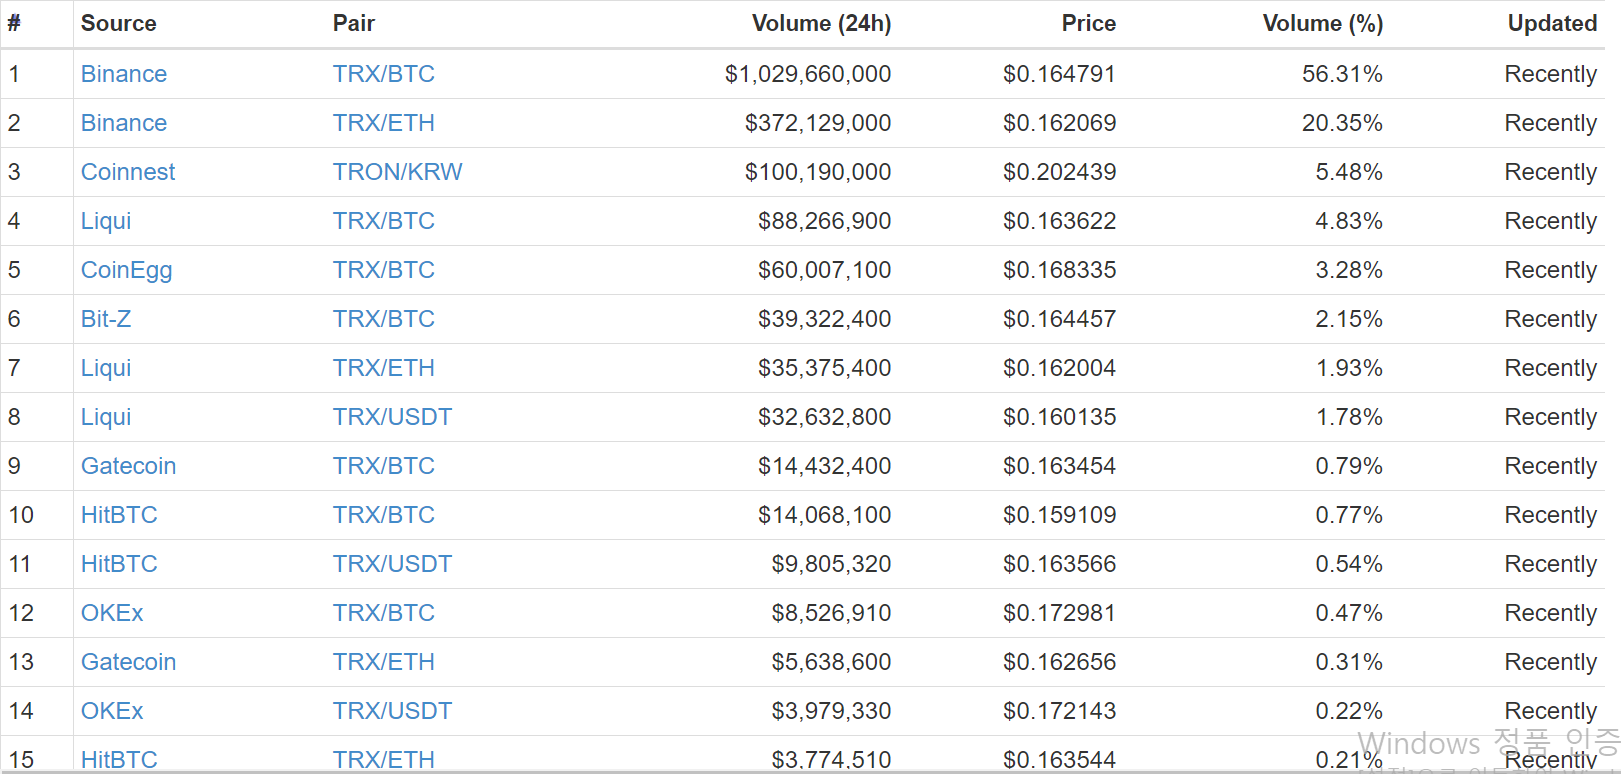Open Gatecoin link in row 13

point(129,662)
